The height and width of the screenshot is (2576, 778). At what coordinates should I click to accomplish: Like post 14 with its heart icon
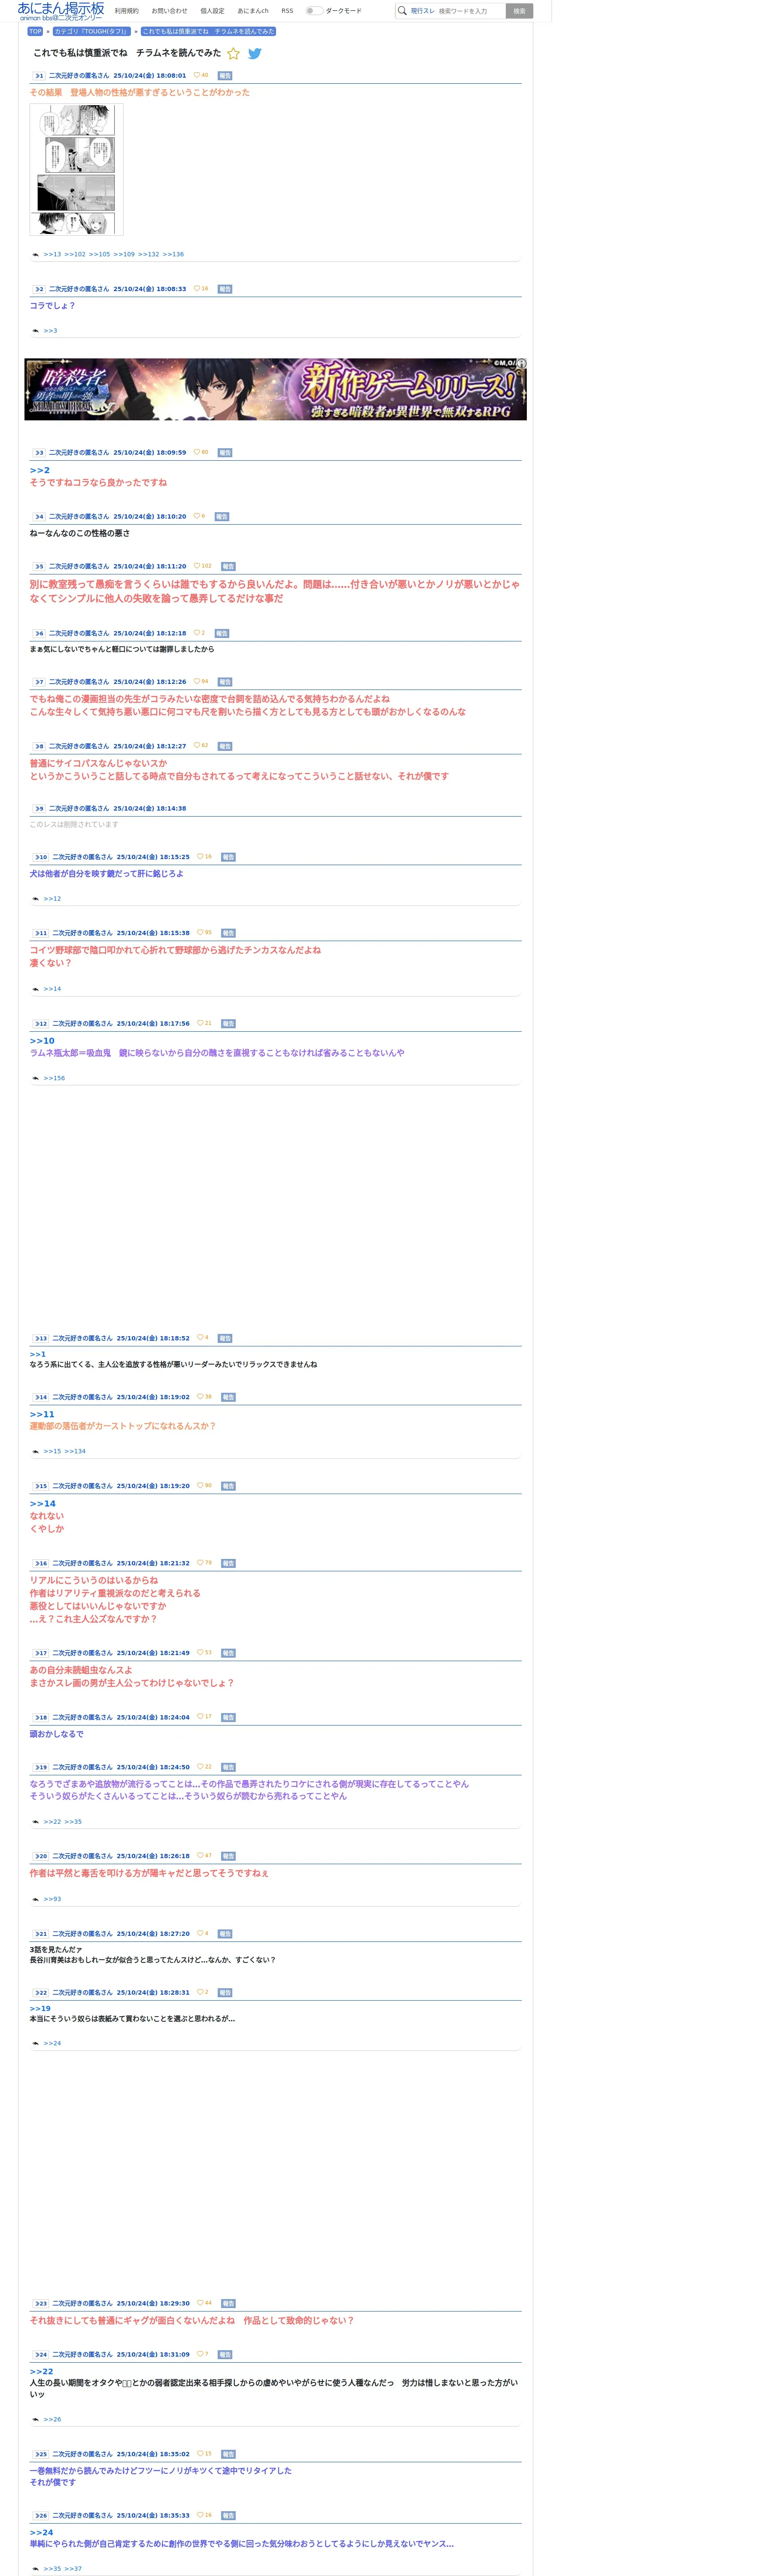point(200,1397)
